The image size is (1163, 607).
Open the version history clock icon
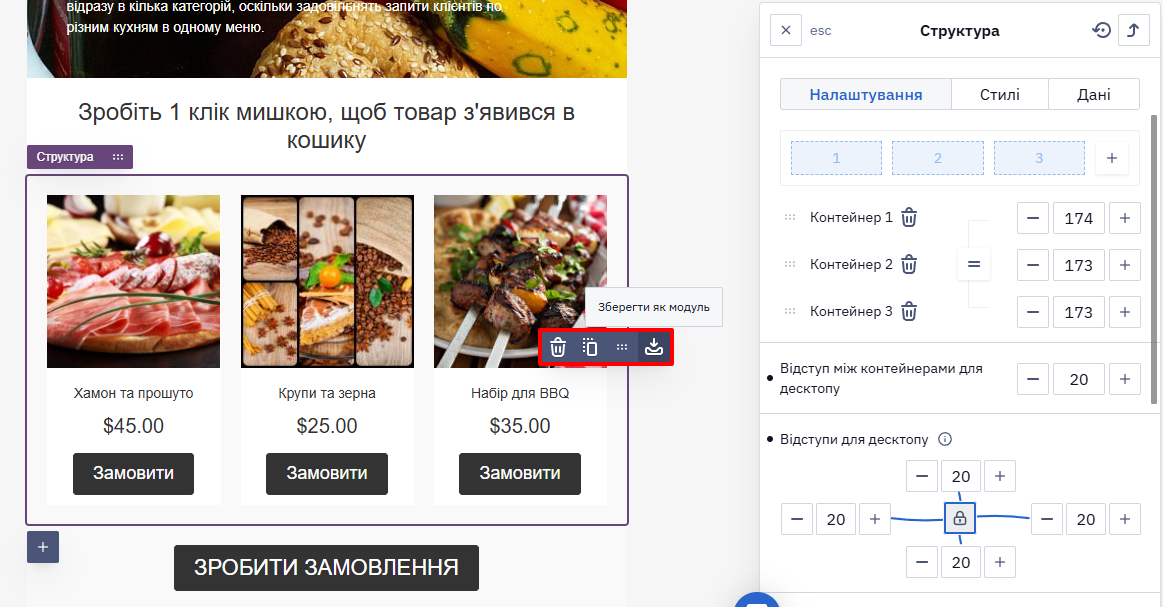tap(1101, 30)
